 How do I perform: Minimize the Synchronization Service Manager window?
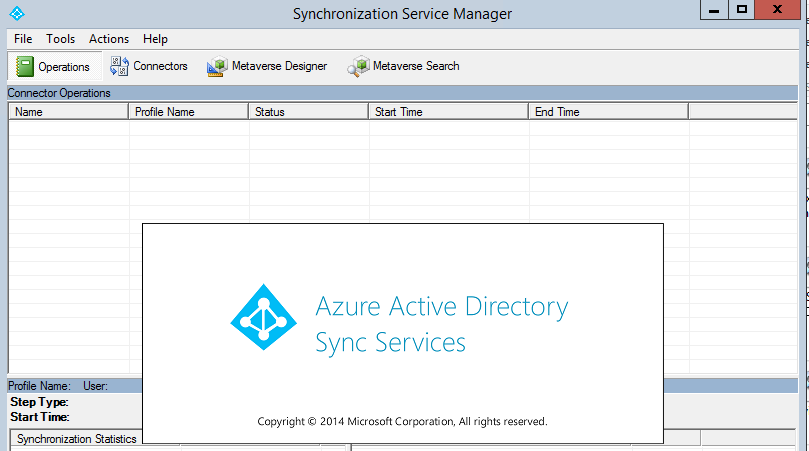tap(712, 9)
